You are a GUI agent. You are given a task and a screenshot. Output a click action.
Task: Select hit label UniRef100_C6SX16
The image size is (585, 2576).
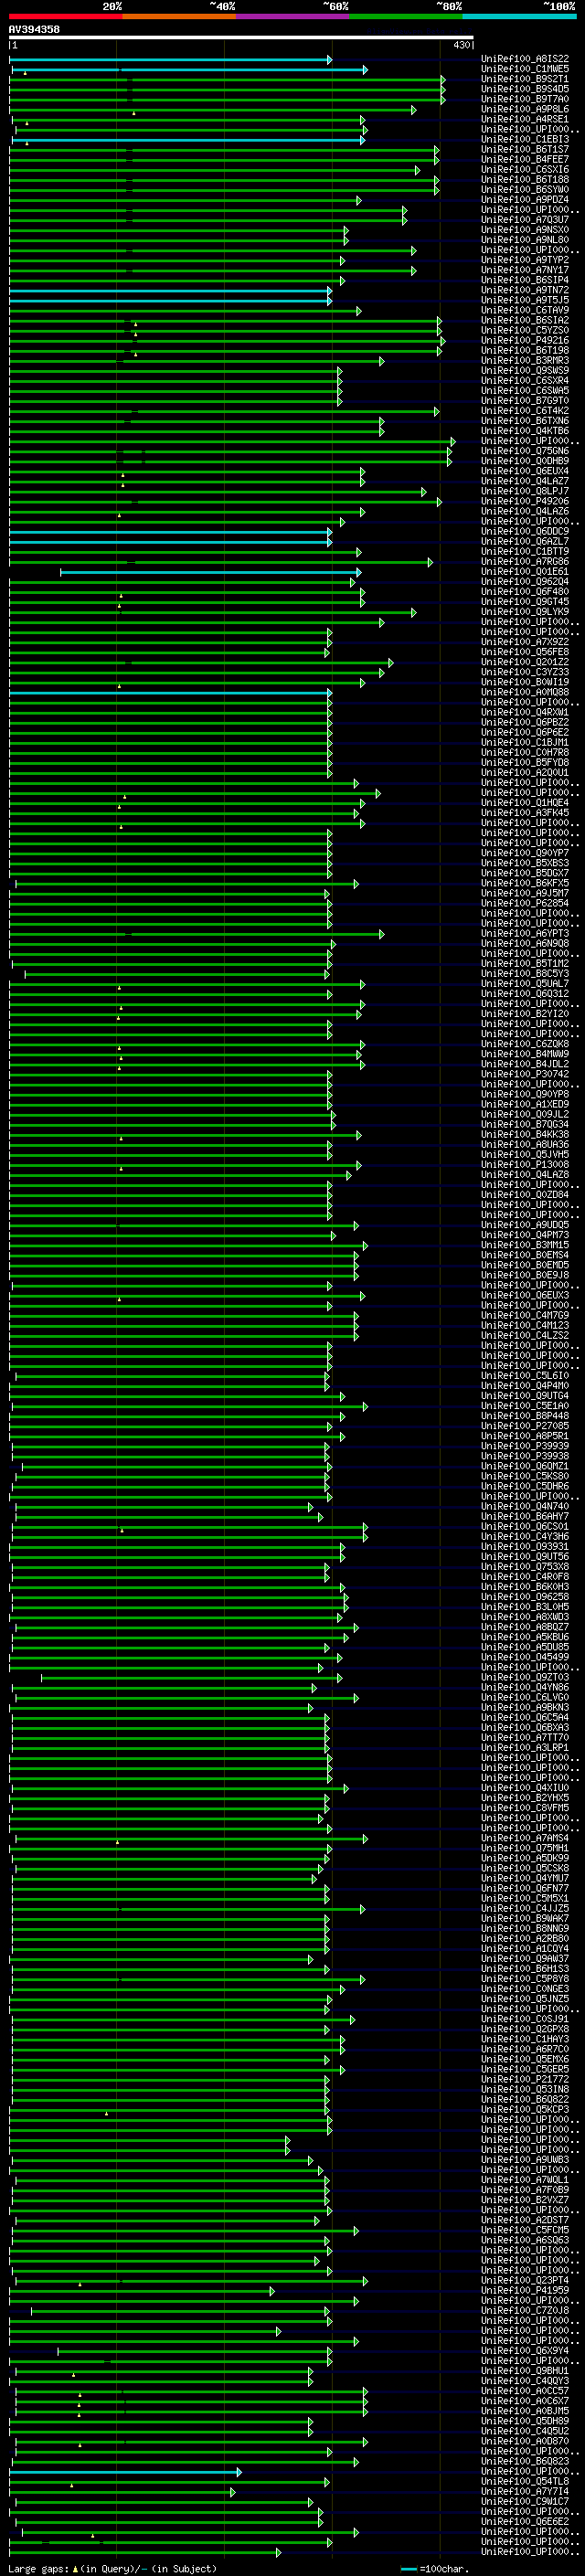[525, 170]
